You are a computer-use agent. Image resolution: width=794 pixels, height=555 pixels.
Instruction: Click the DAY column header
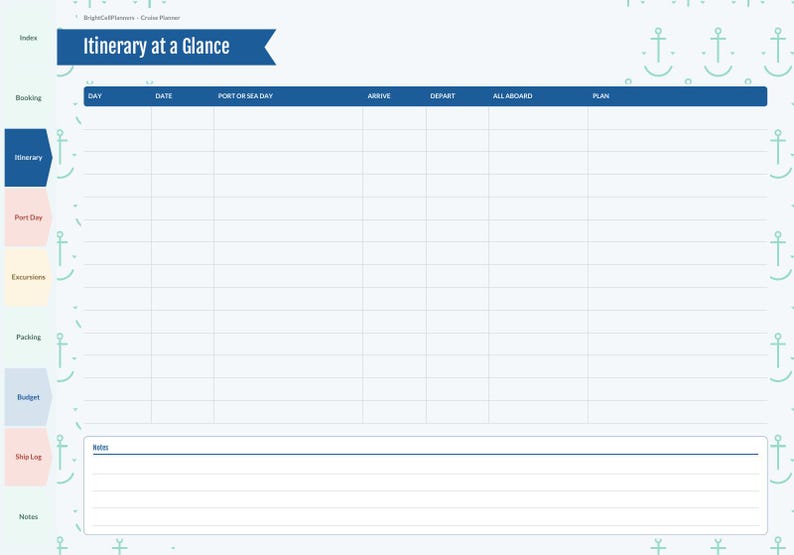click(x=95, y=96)
